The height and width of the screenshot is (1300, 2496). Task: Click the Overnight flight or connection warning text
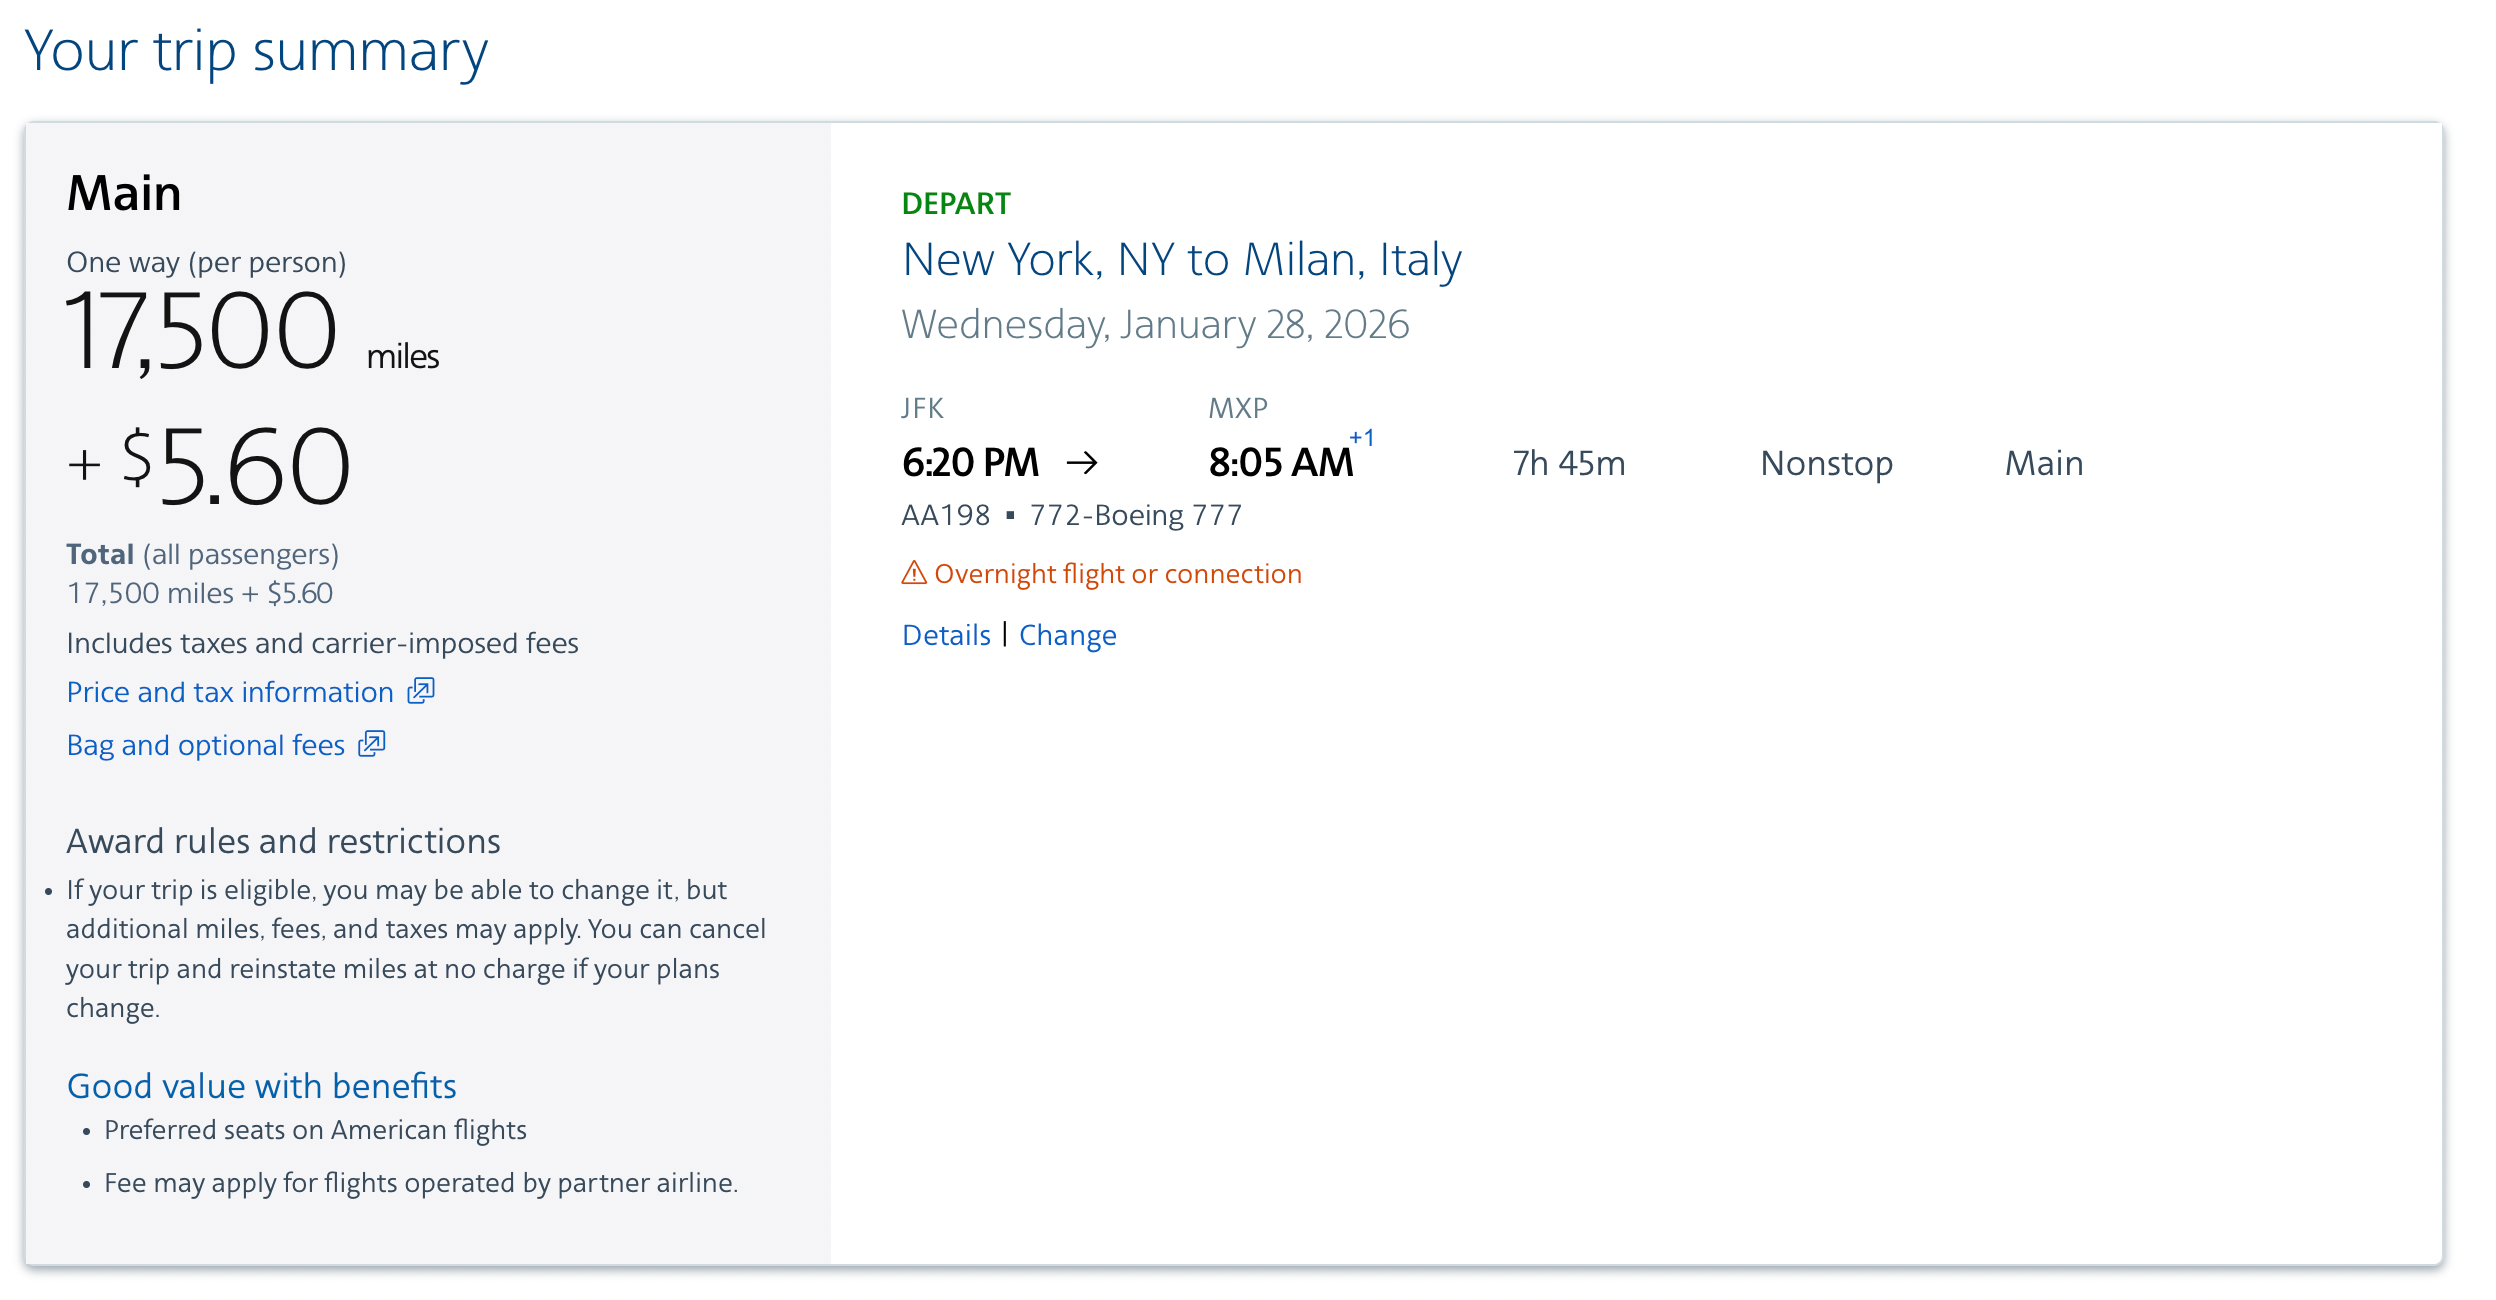tap(1117, 574)
